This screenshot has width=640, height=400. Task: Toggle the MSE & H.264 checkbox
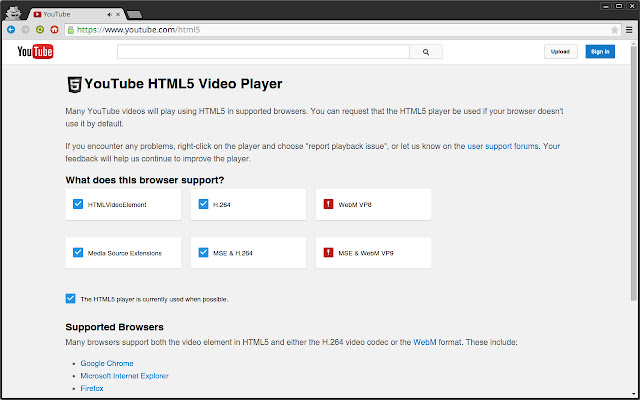[x=203, y=253]
